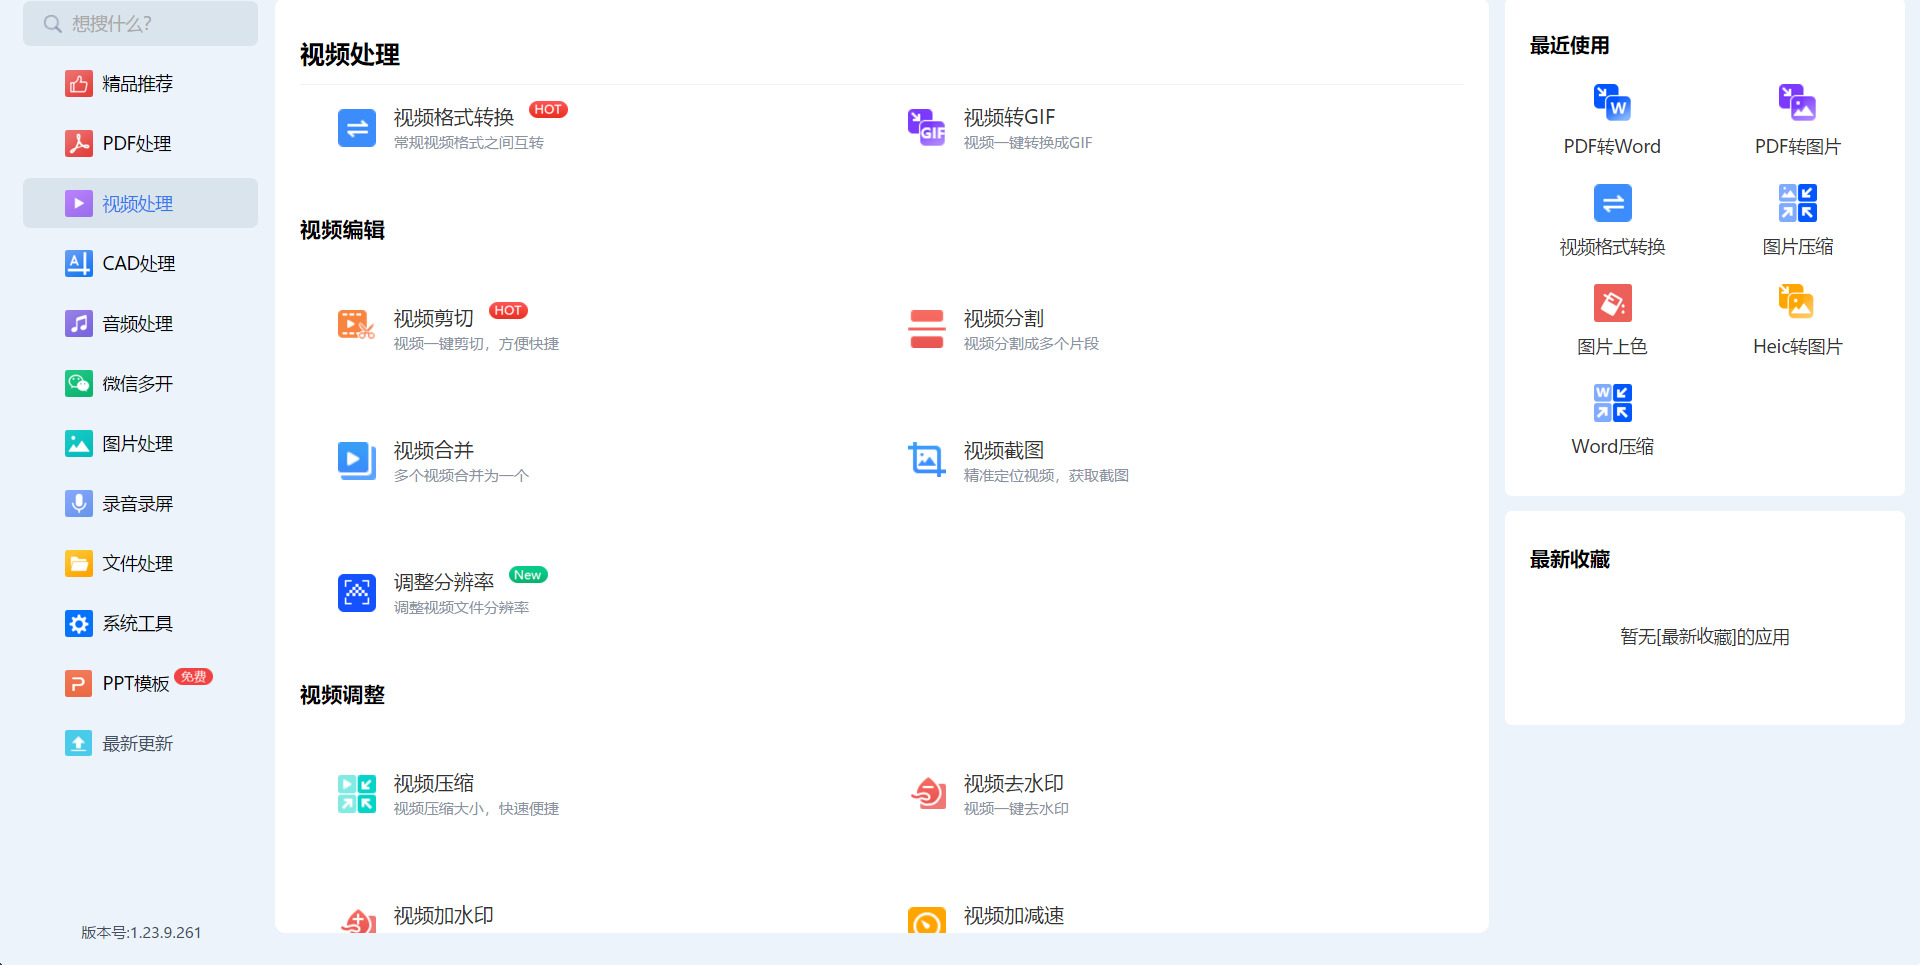1920x965 pixels.
Task: Open recent 图片压缩 icon
Action: click(1797, 203)
